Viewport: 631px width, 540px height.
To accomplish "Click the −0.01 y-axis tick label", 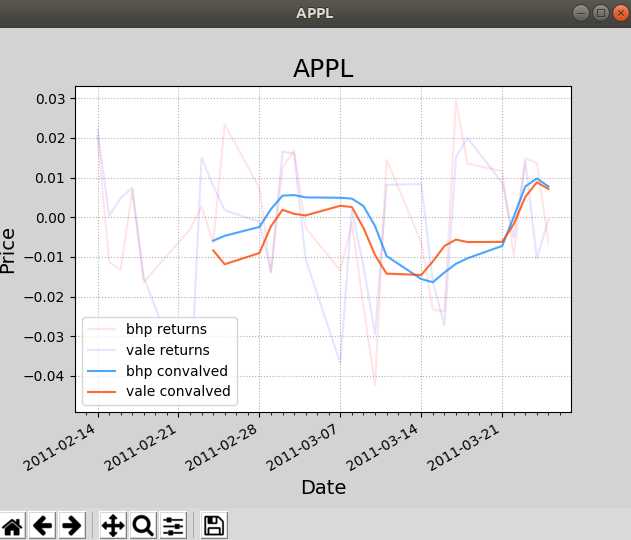I will 45,258.
